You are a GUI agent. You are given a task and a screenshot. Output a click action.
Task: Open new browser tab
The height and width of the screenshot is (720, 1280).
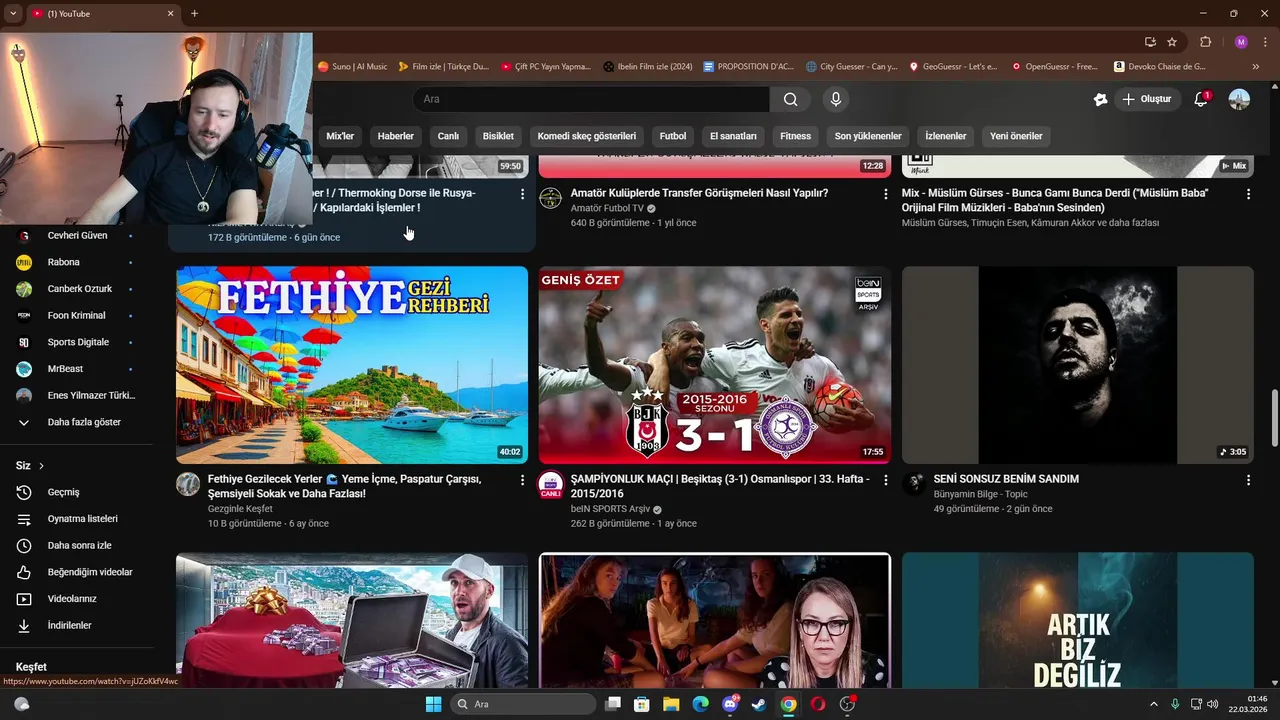coord(194,13)
